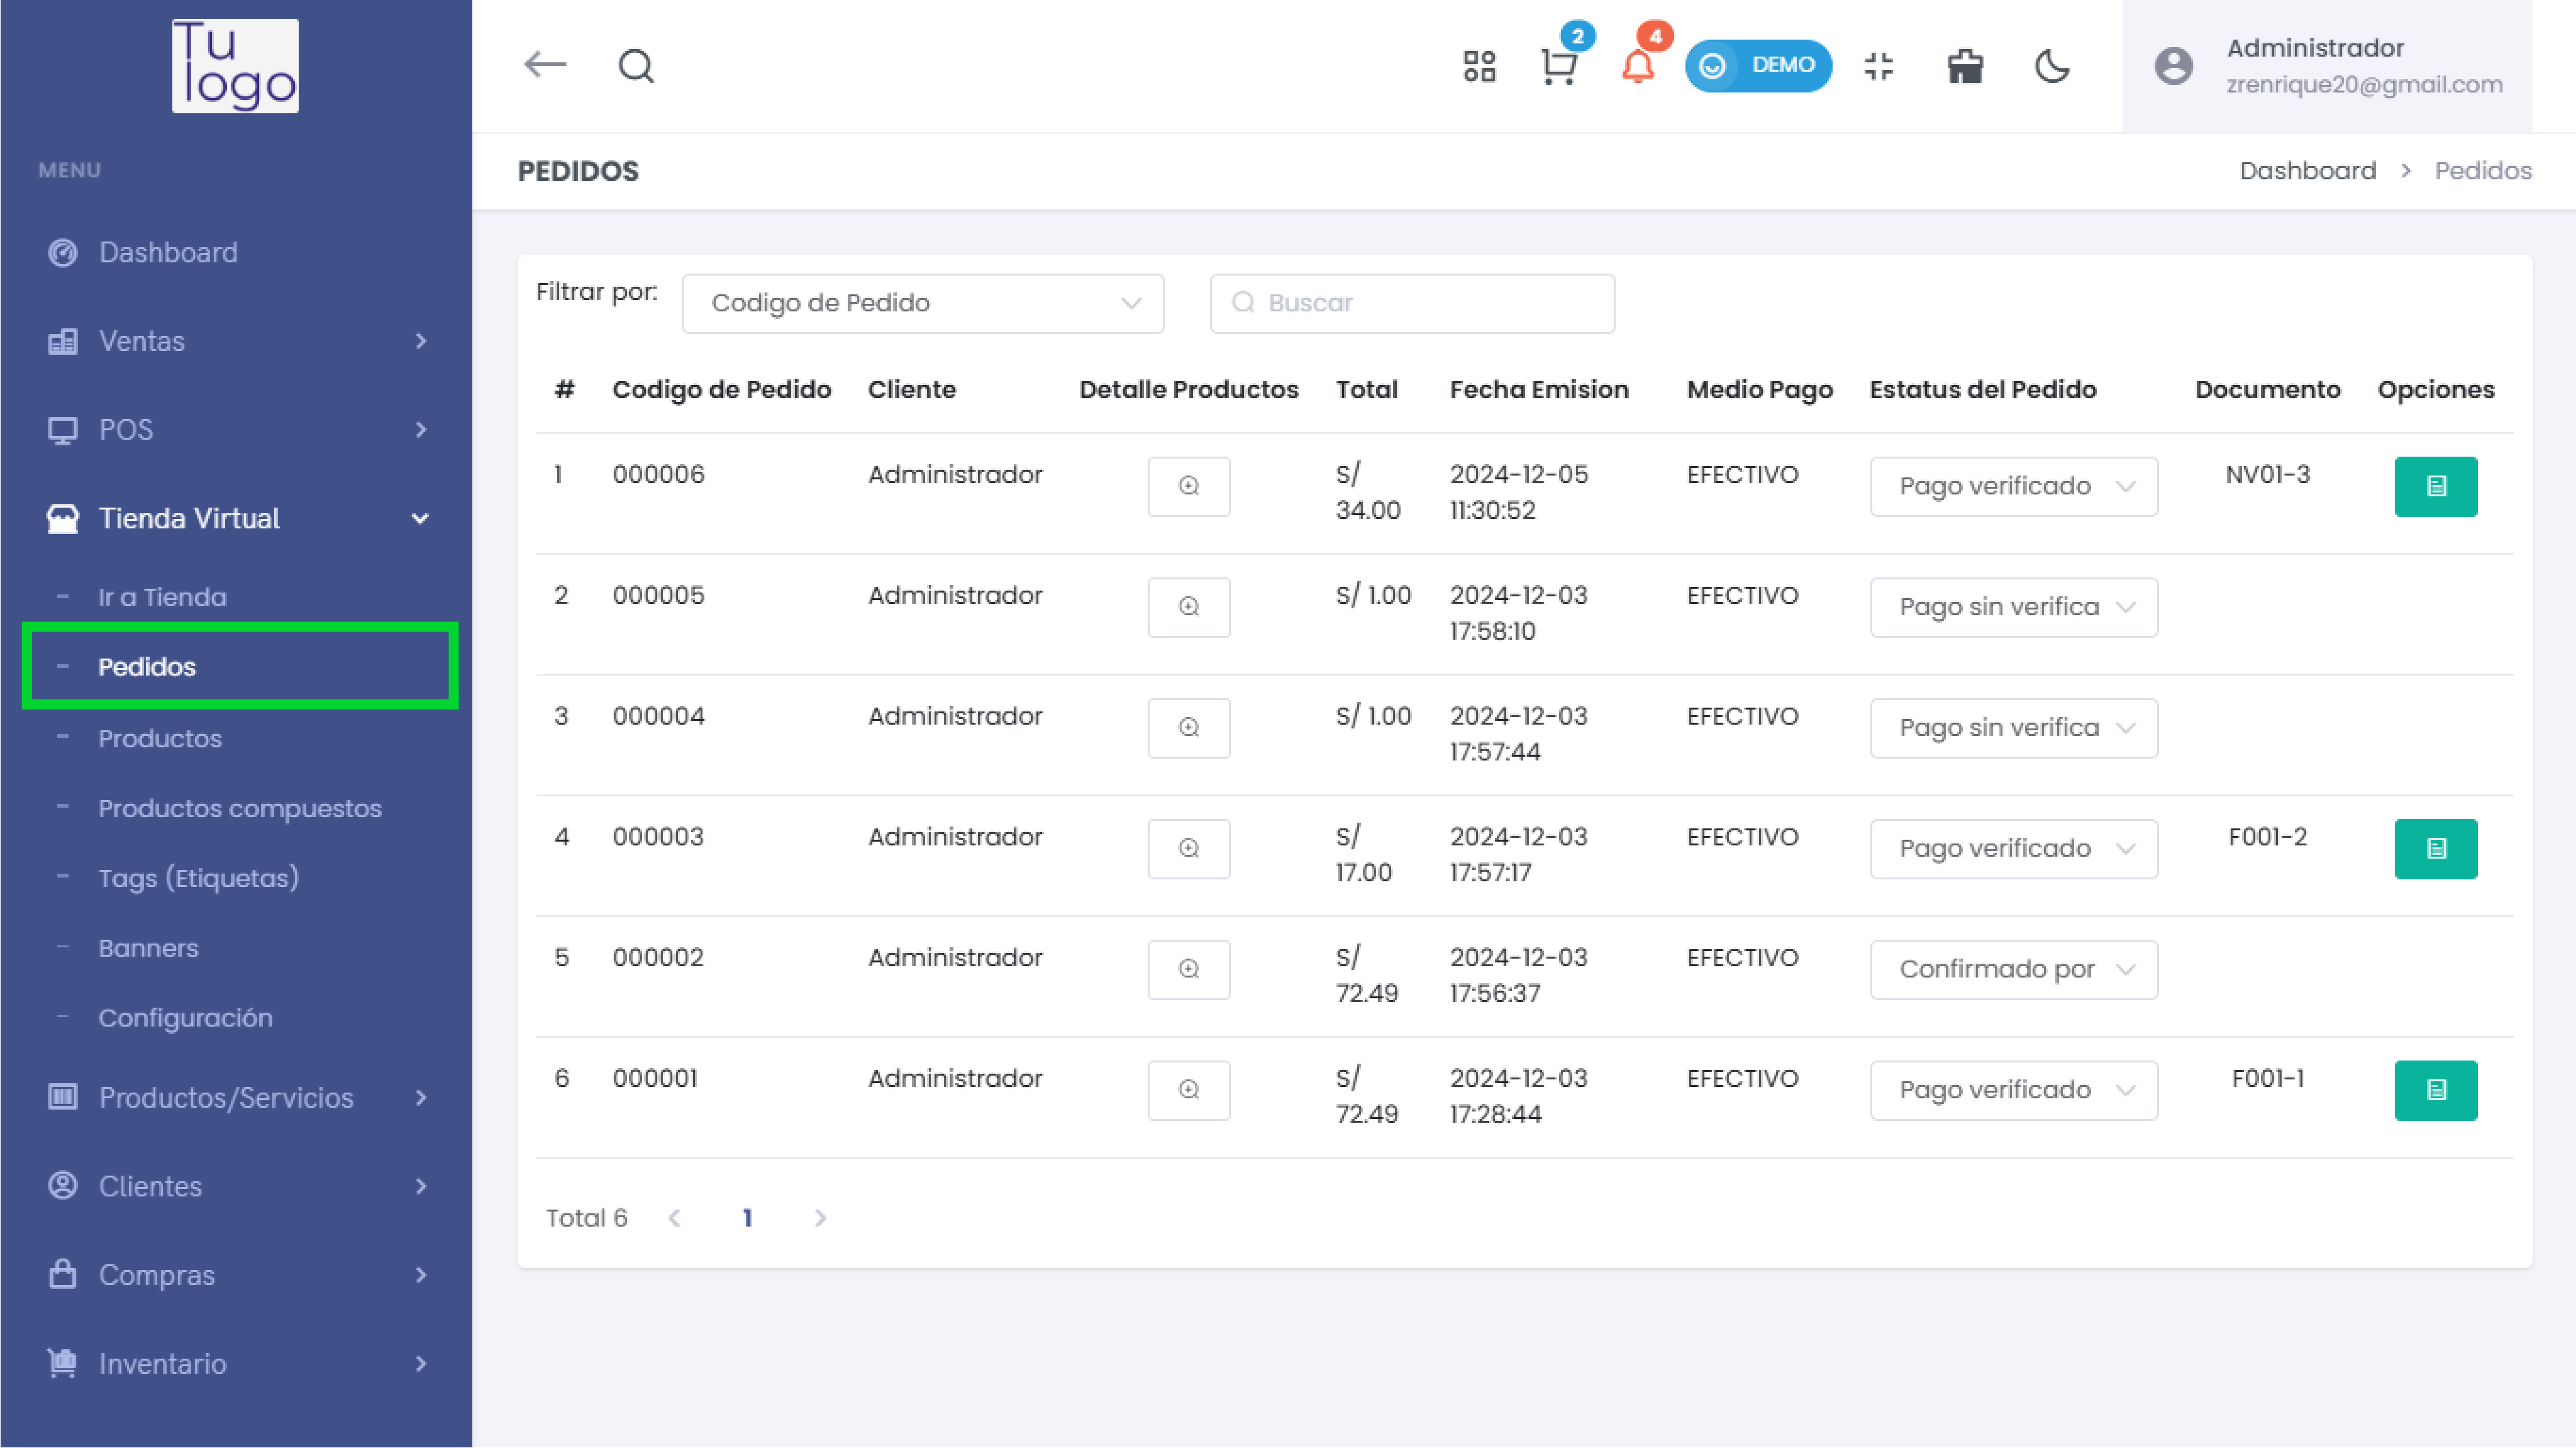Click page 1 in pagination
This screenshot has width=2576, height=1448.
[747, 1217]
